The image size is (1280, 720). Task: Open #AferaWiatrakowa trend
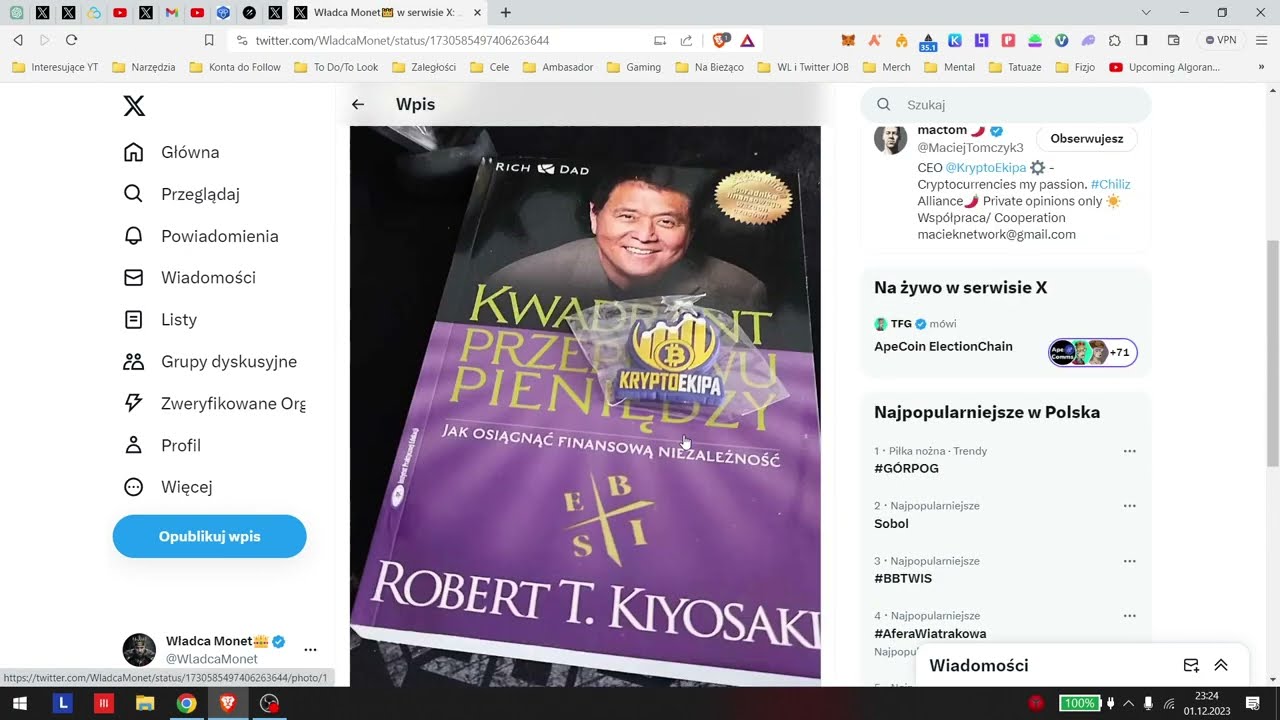click(x=930, y=633)
